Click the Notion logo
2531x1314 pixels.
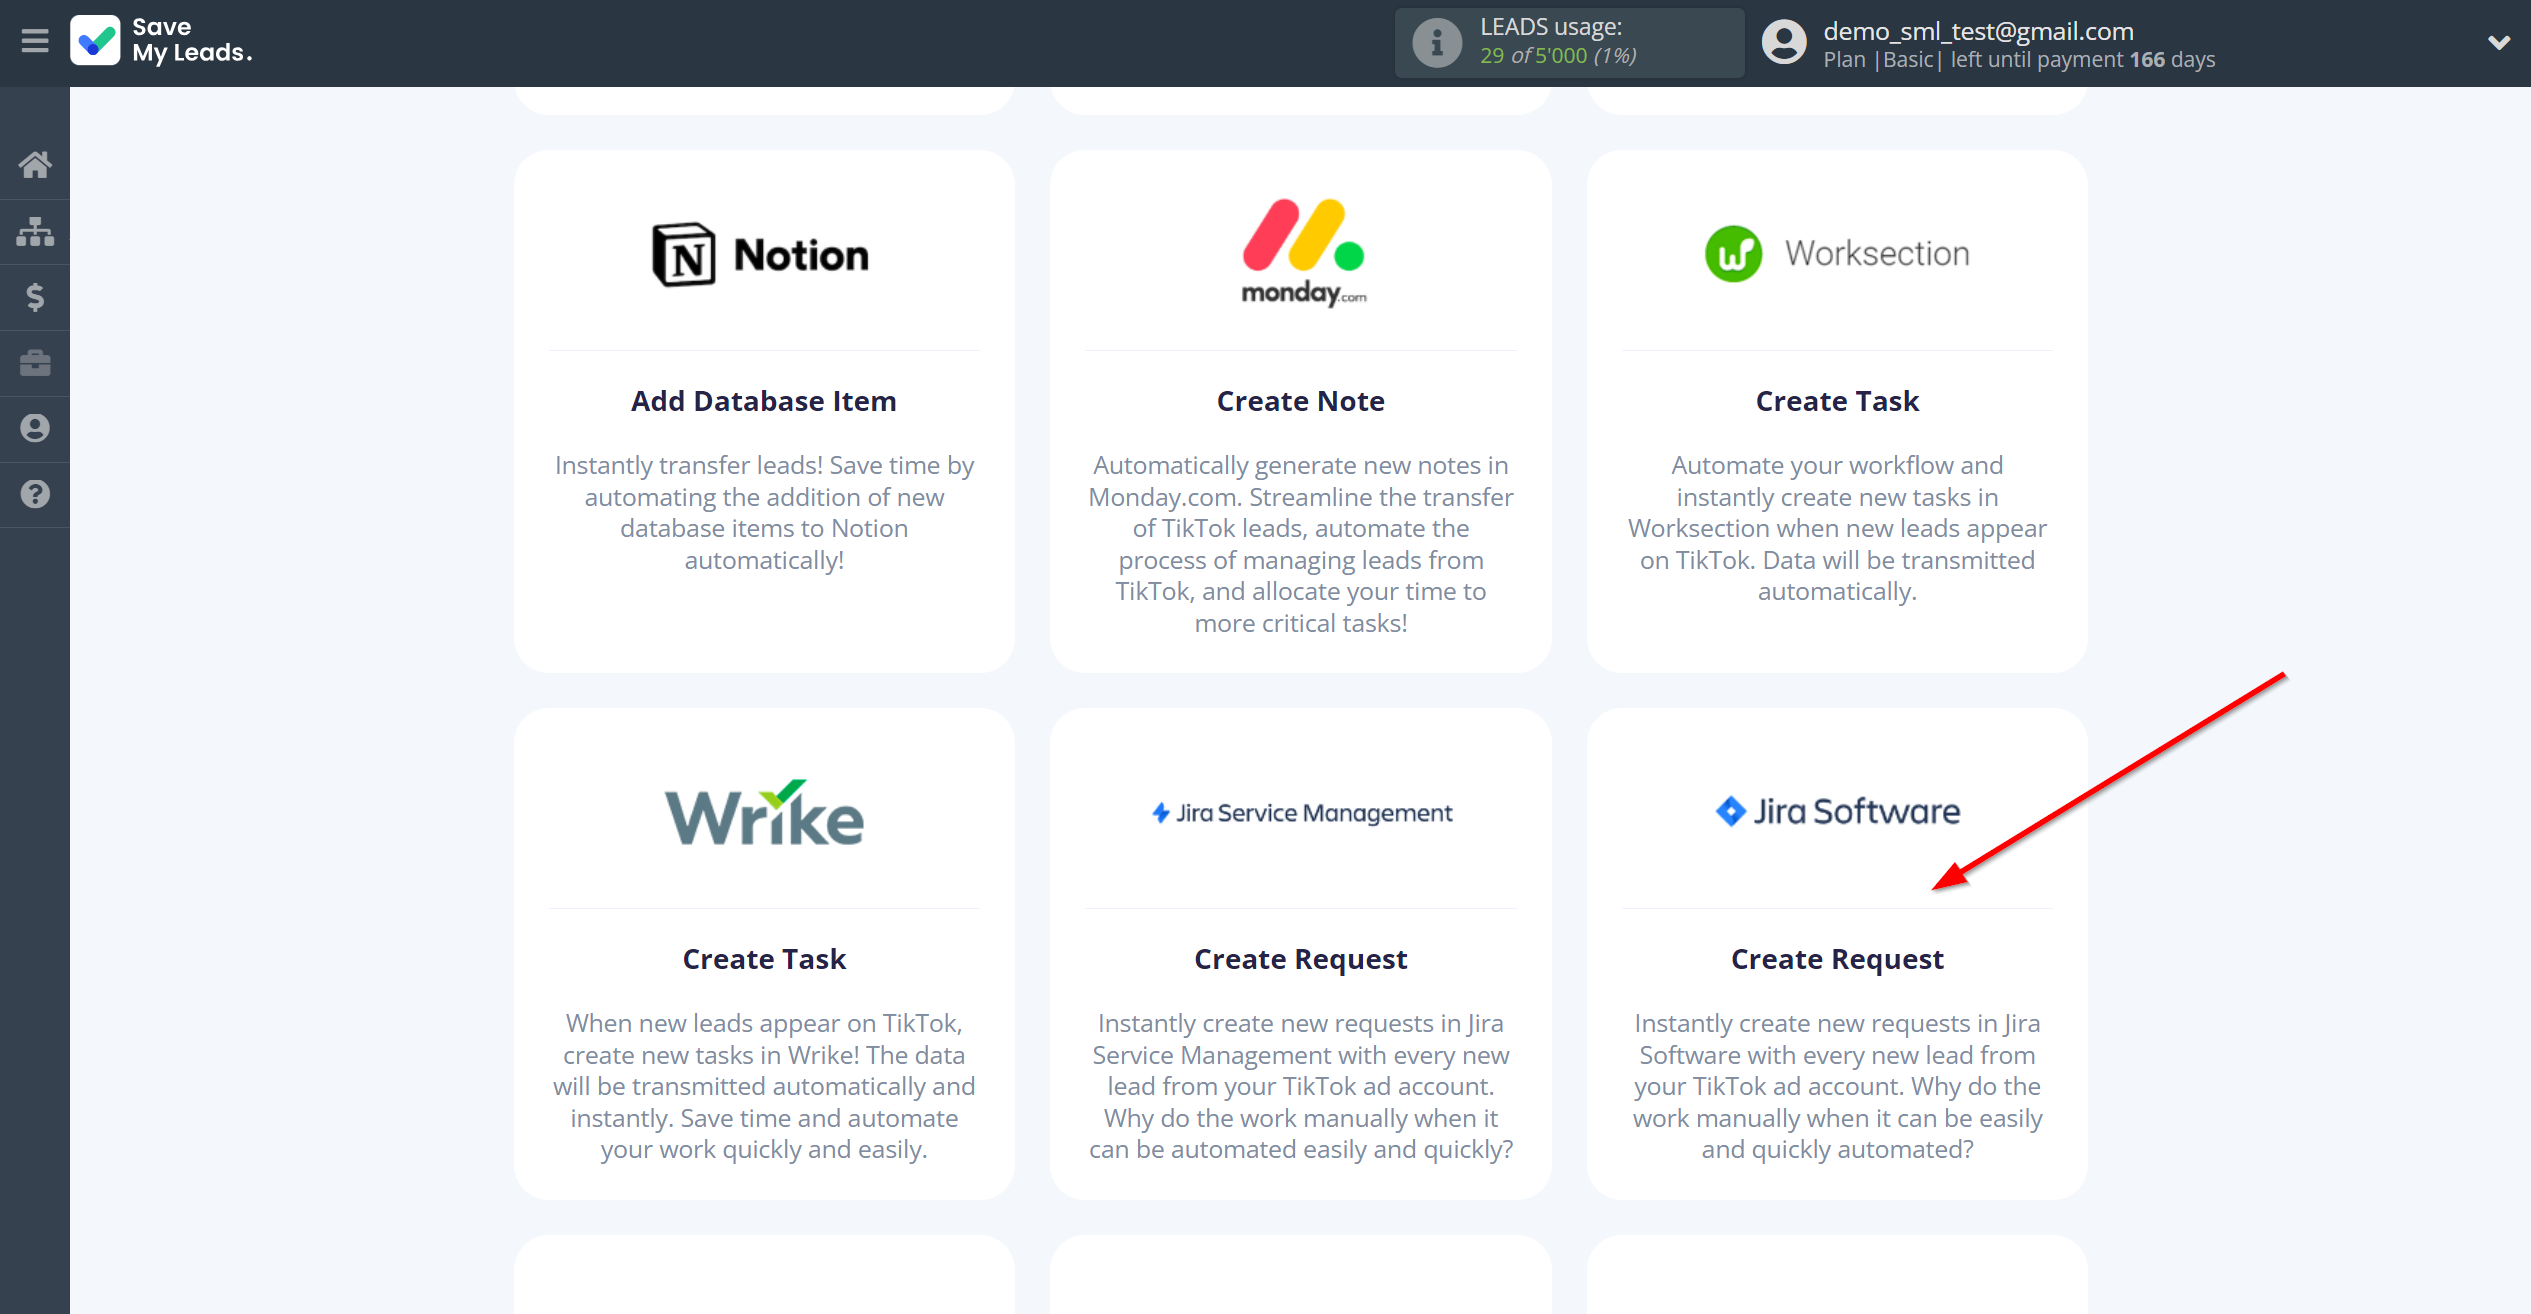tap(761, 254)
